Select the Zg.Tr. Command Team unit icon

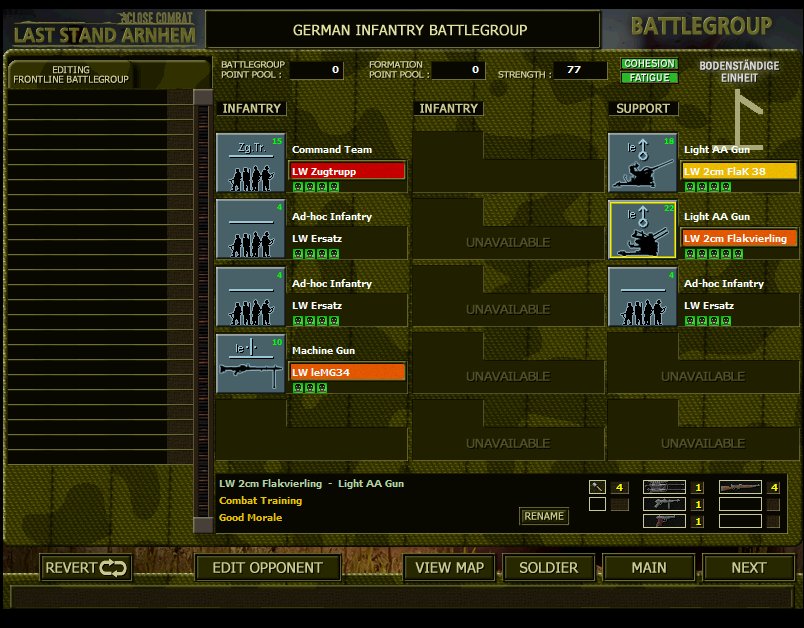coord(251,163)
